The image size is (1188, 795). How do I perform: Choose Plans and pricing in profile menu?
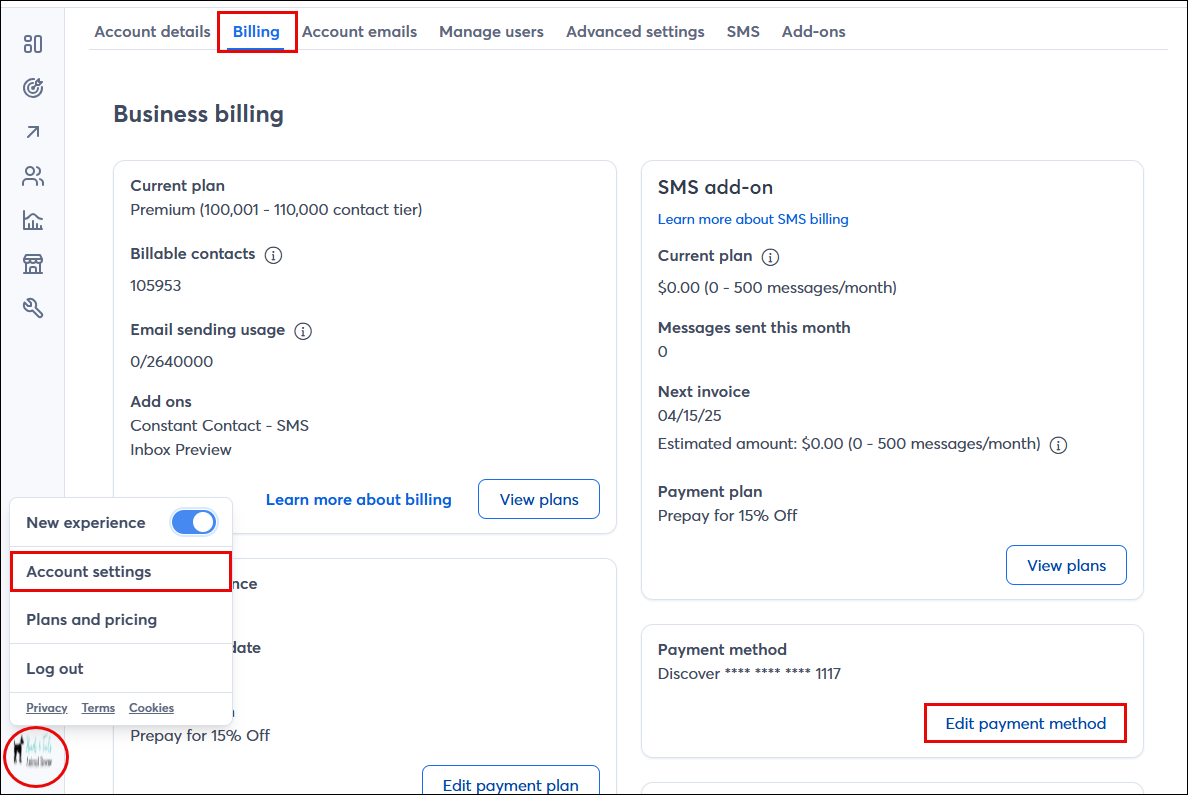(120, 619)
